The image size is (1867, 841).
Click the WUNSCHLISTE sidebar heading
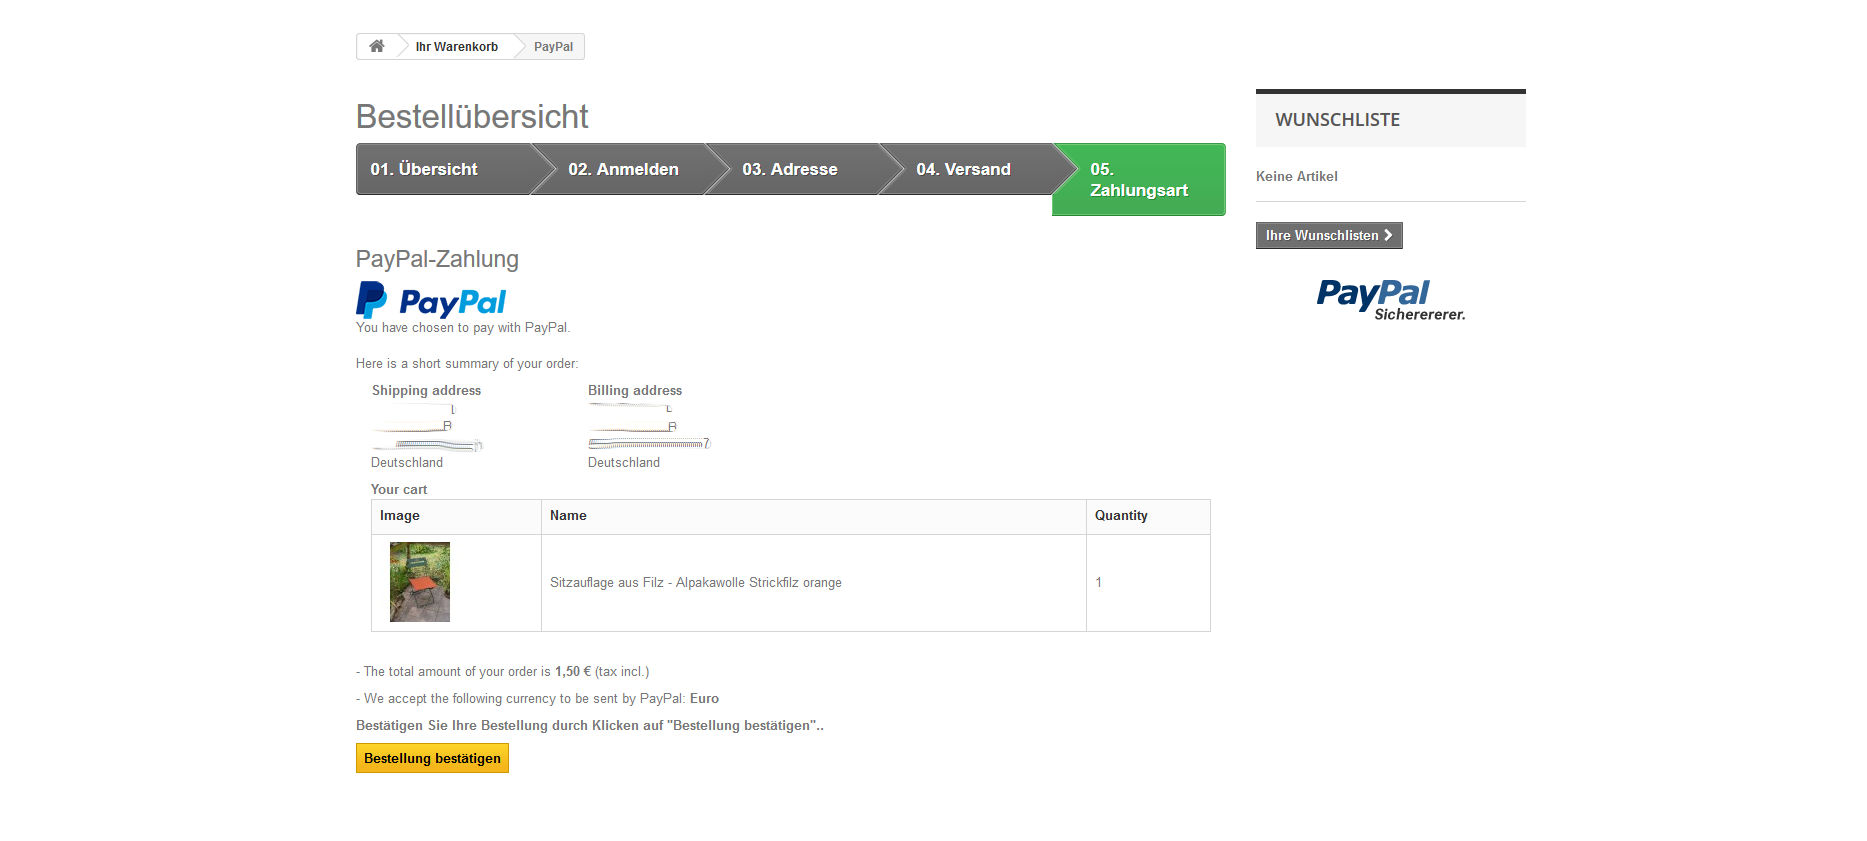1337,120
